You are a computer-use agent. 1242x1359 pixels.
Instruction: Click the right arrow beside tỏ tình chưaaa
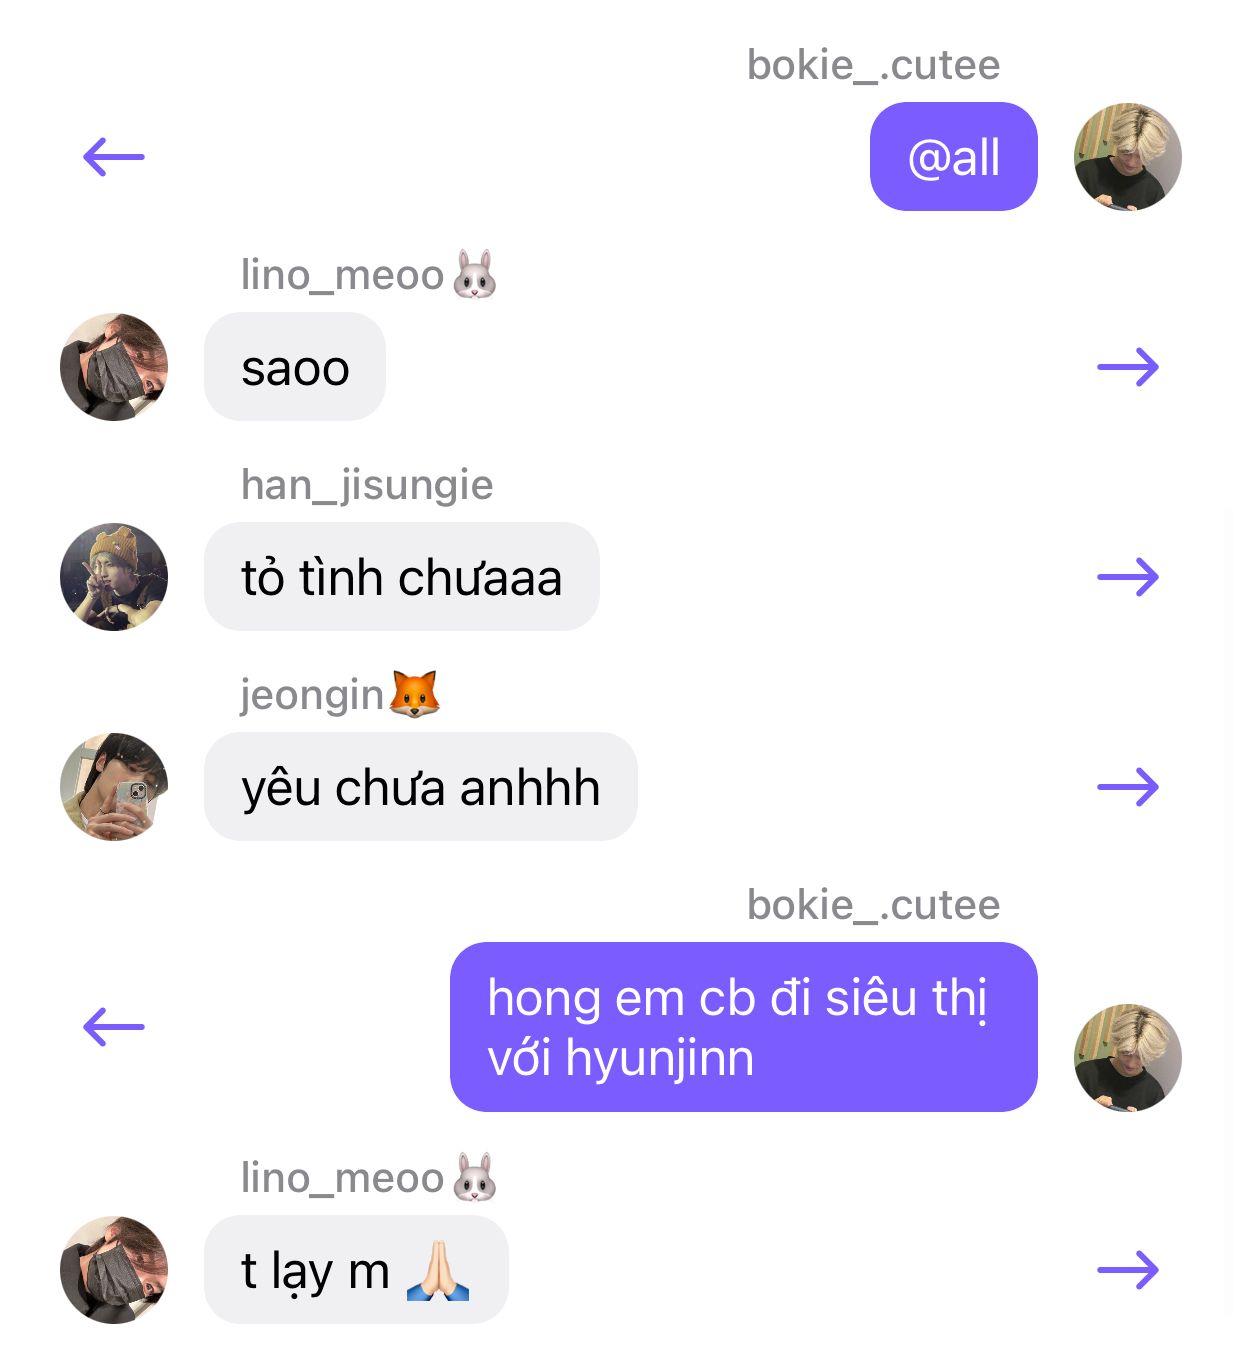click(x=1128, y=577)
